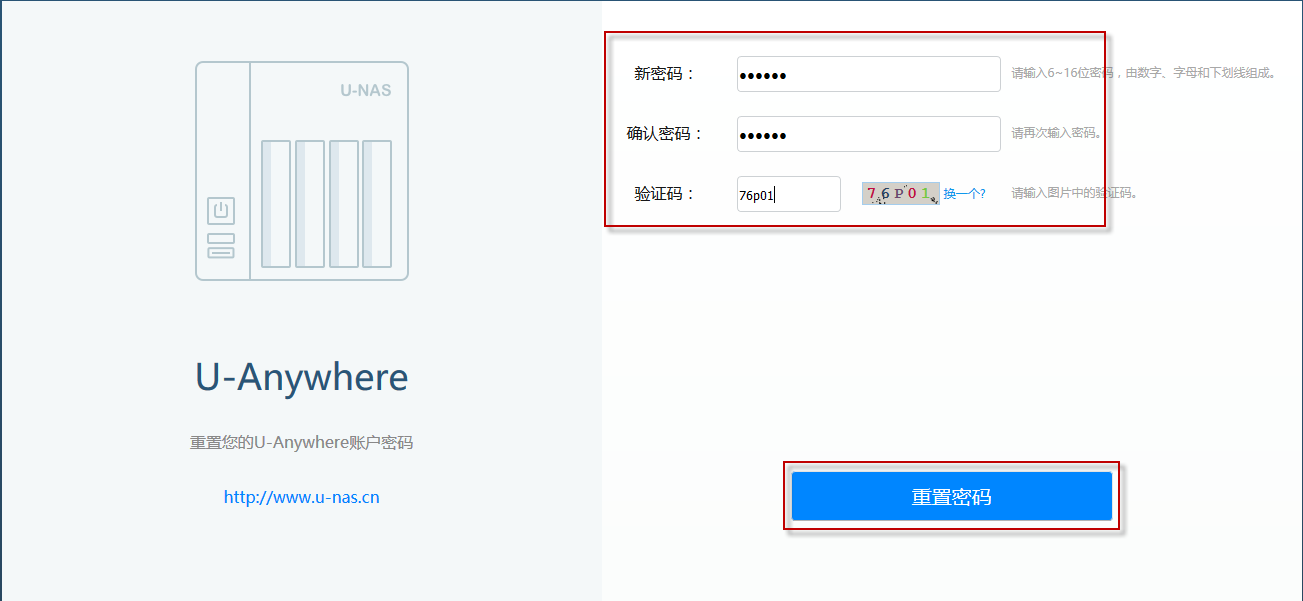1303x601 pixels.
Task: Focus the 确认密码 password input field
Action: [x=868, y=134]
